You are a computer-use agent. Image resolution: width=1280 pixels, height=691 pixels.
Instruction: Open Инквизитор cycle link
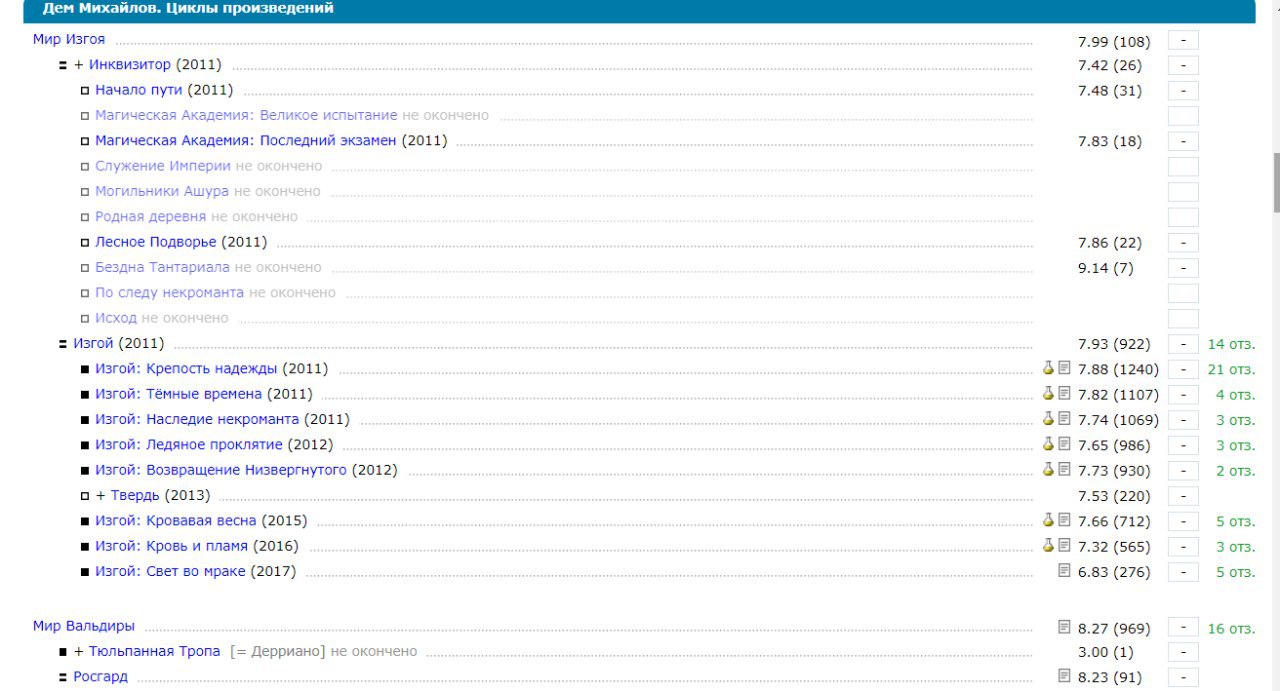[130, 65]
